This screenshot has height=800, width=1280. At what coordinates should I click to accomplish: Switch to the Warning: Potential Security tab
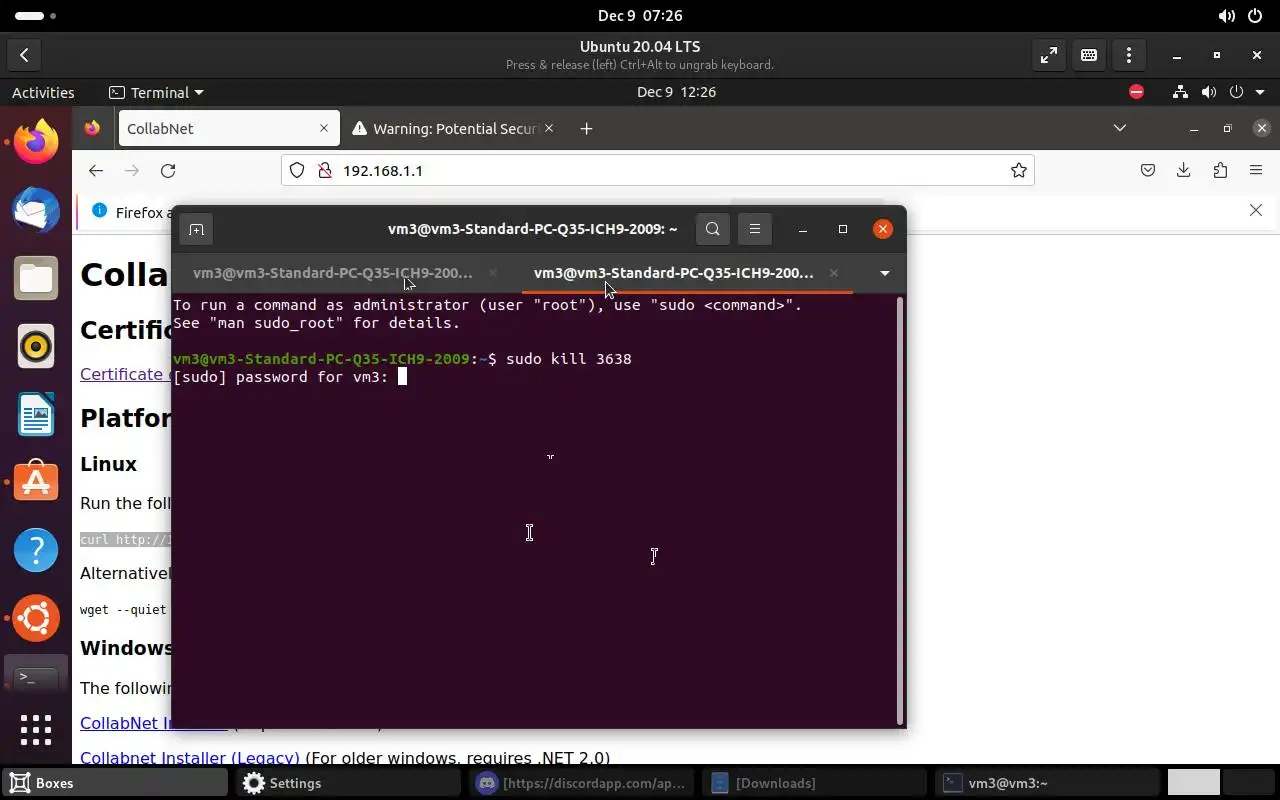[x=453, y=128]
